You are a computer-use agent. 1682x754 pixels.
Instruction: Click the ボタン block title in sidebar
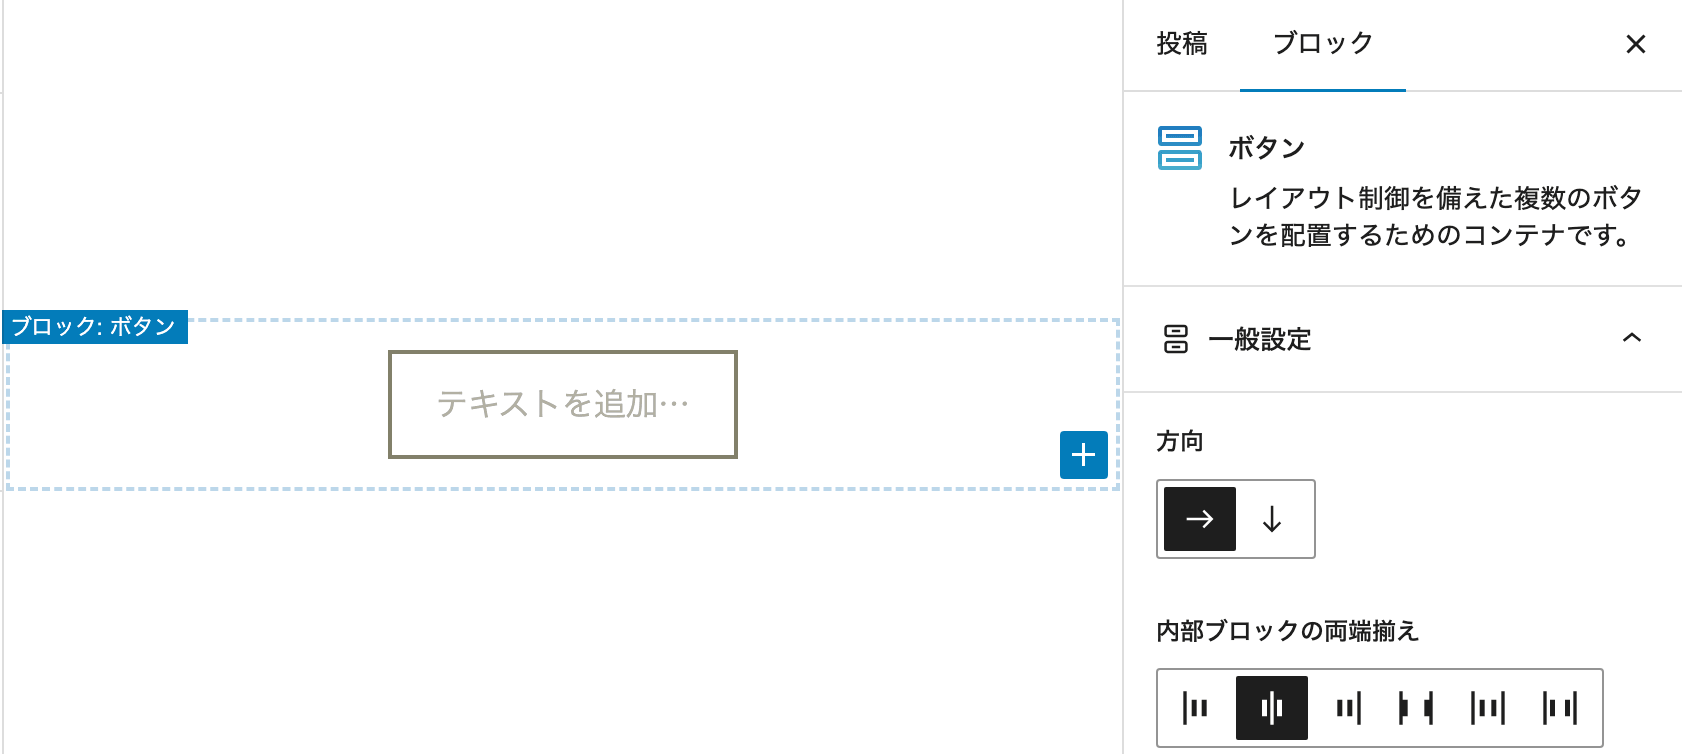(x=1267, y=148)
